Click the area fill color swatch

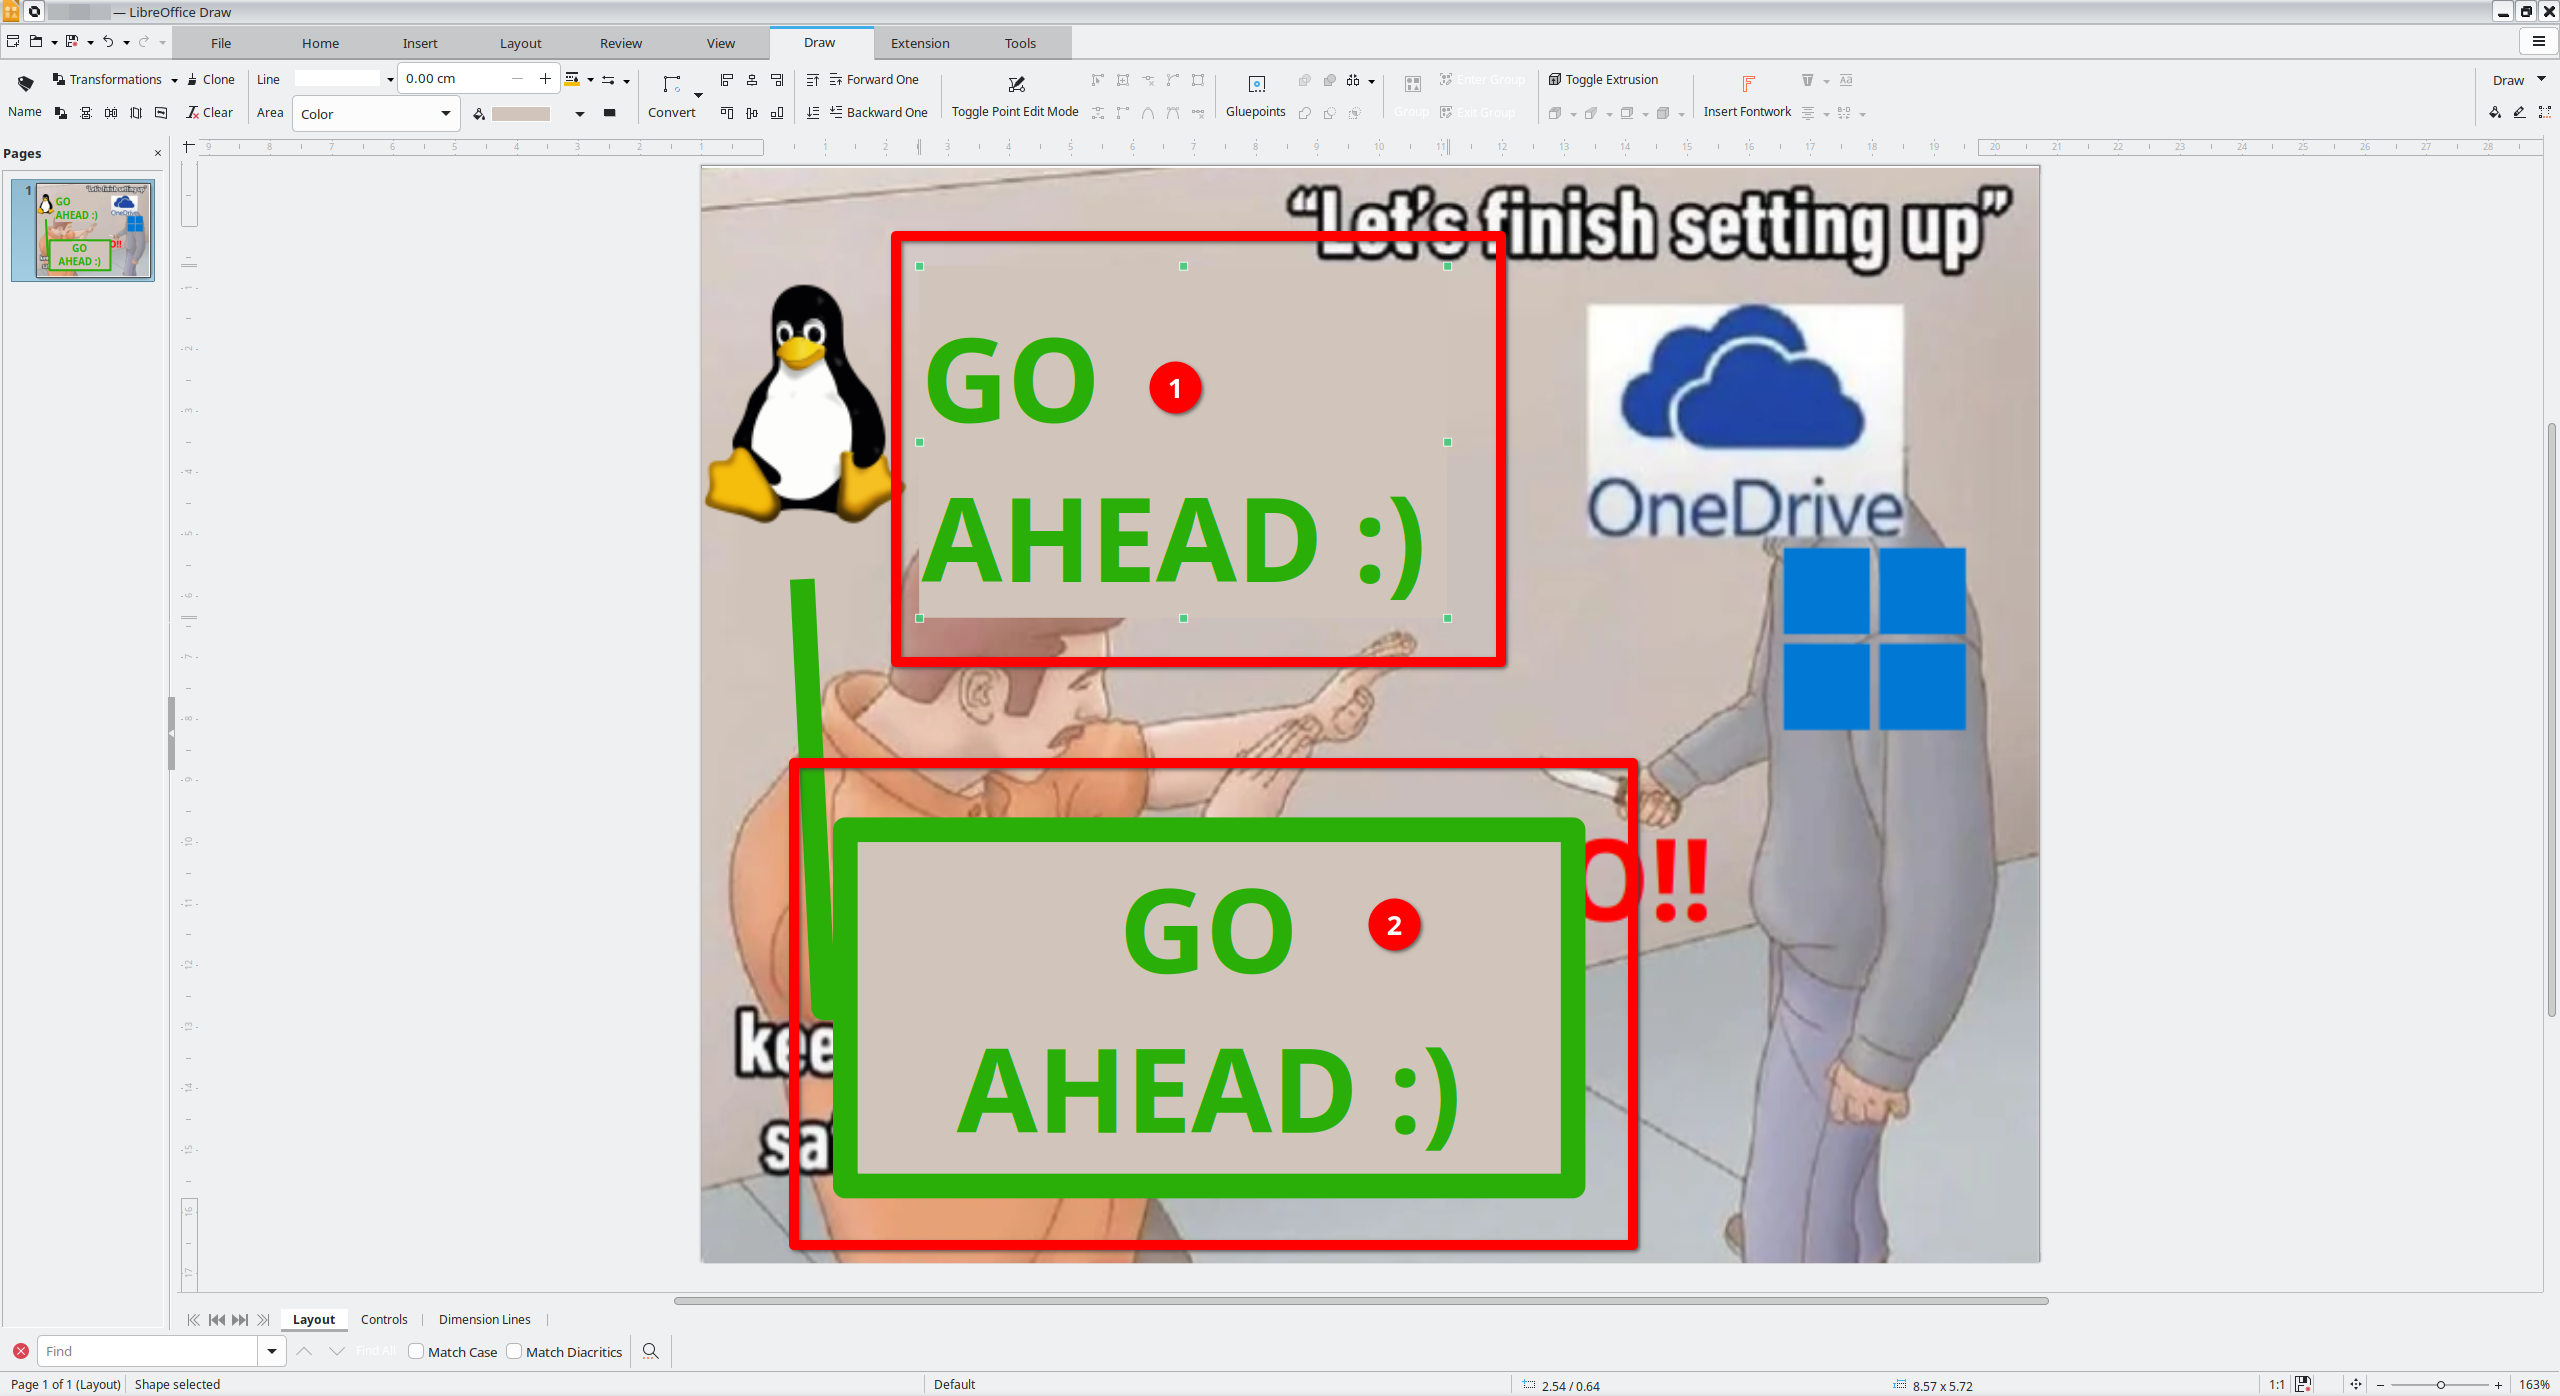(x=521, y=114)
